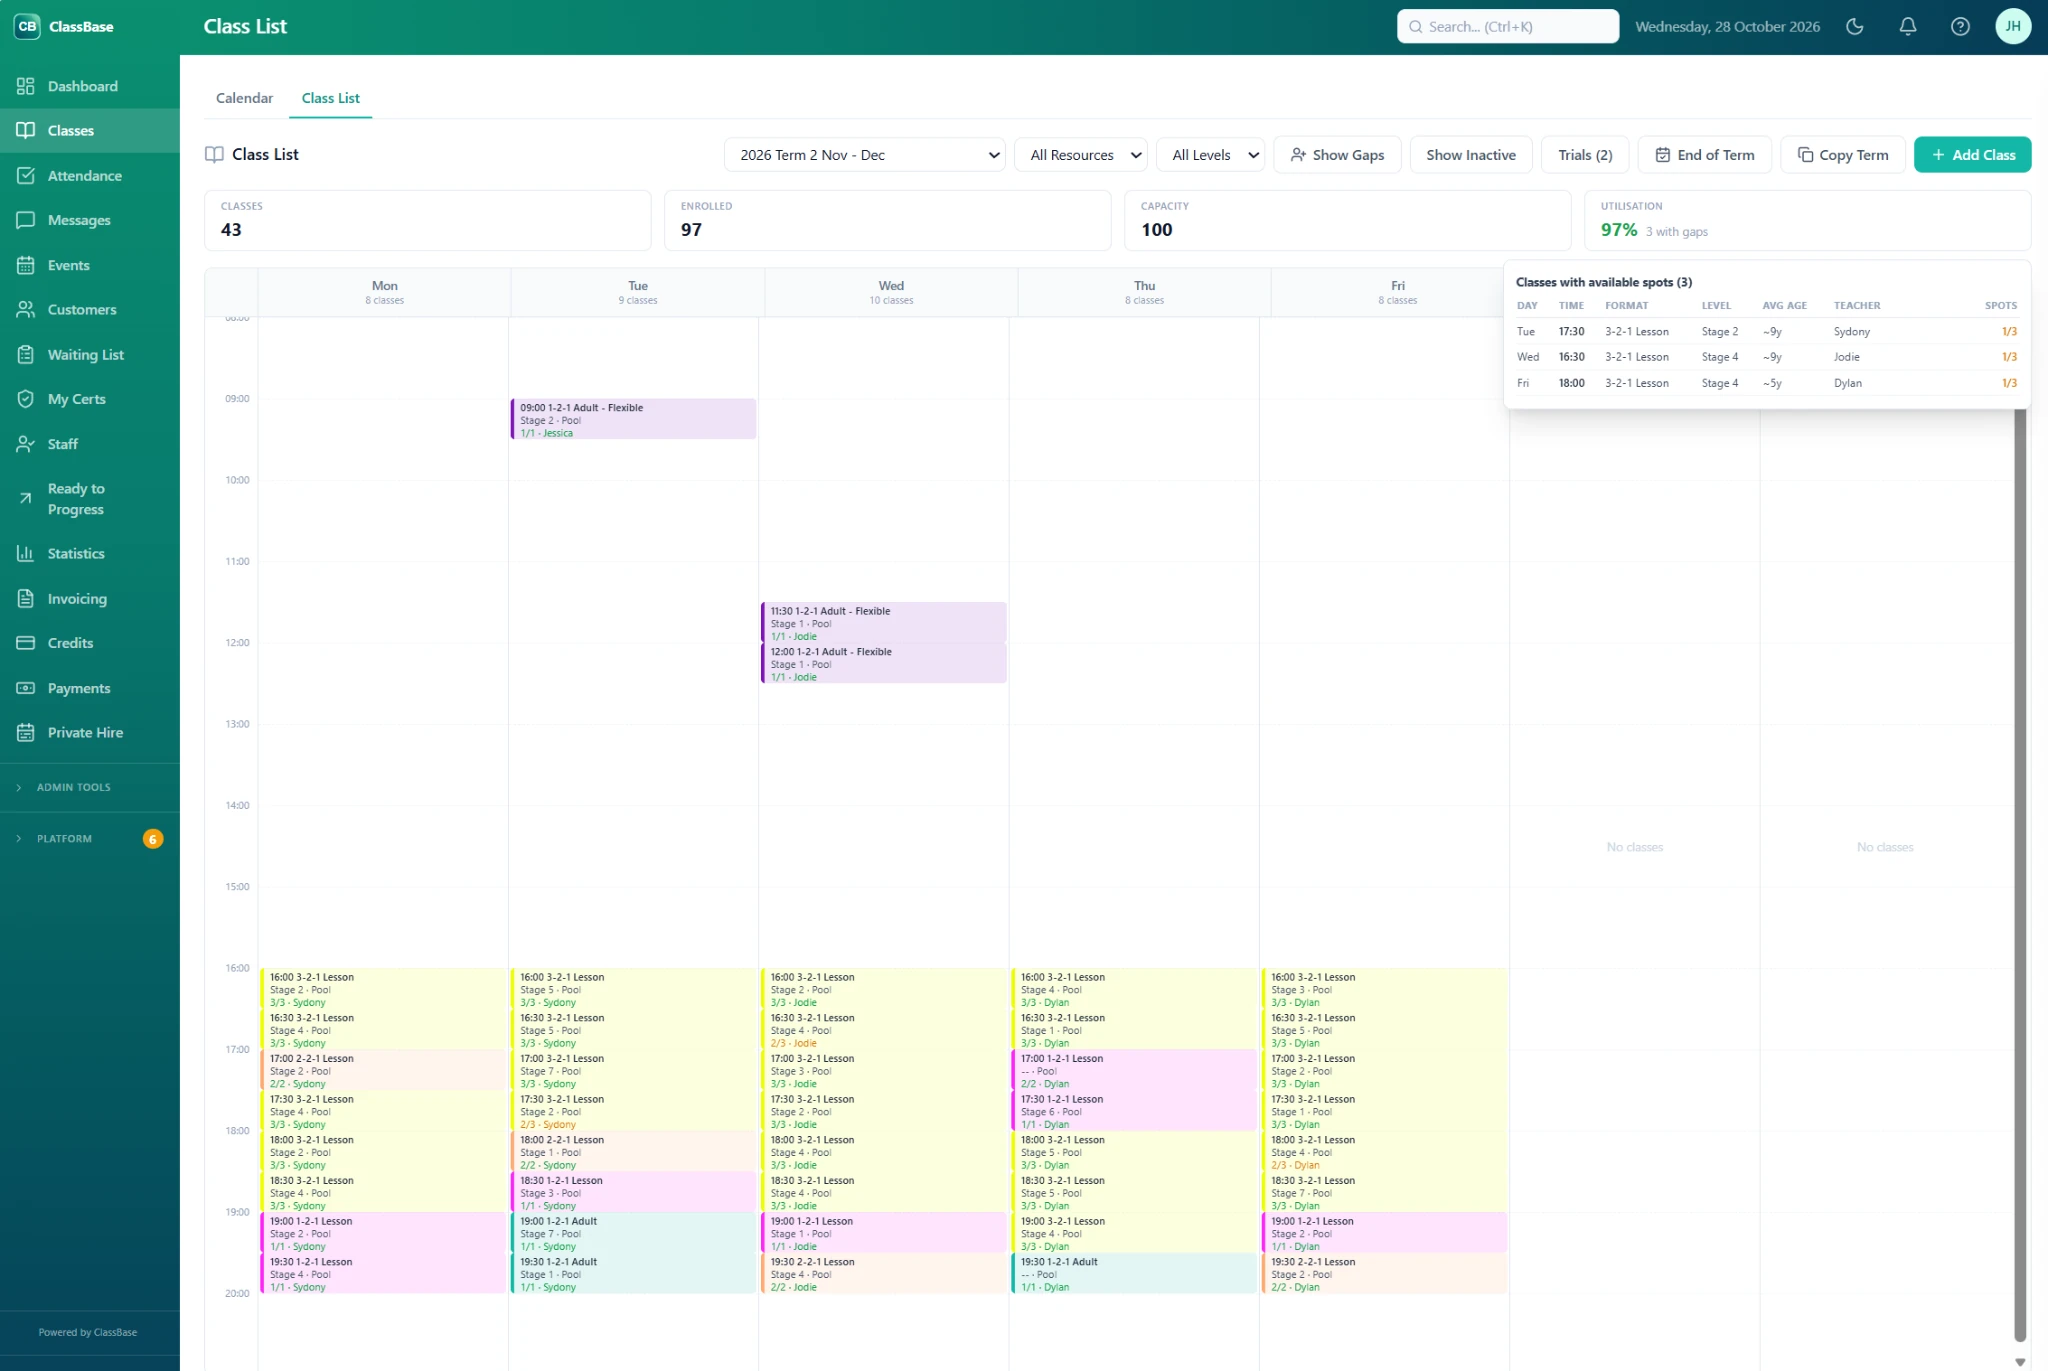
Task: Select the Class List tab
Action: tap(331, 98)
